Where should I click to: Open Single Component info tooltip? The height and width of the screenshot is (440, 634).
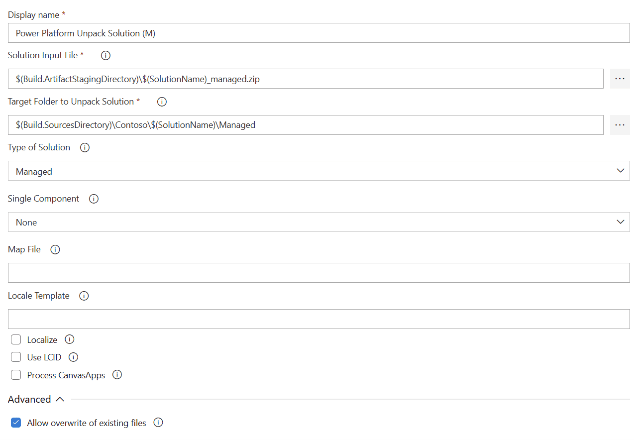94,199
